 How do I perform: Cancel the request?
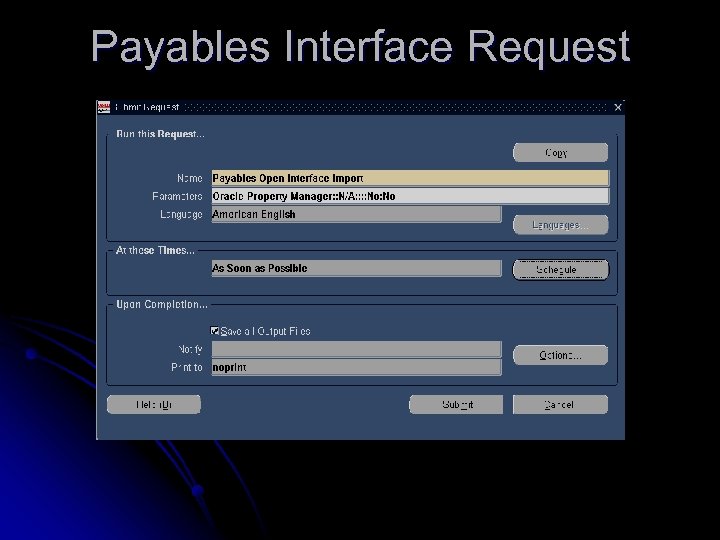point(560,405)
